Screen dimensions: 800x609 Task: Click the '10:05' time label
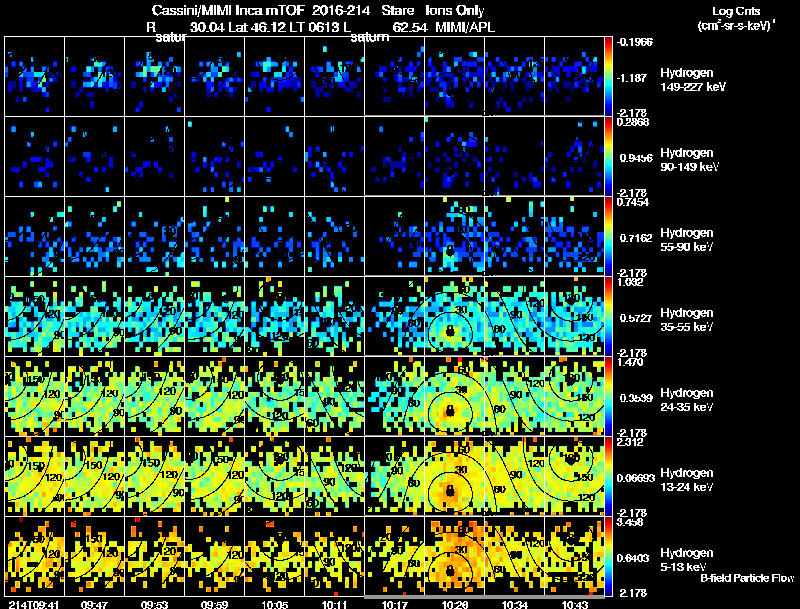(x=274, y=605)
